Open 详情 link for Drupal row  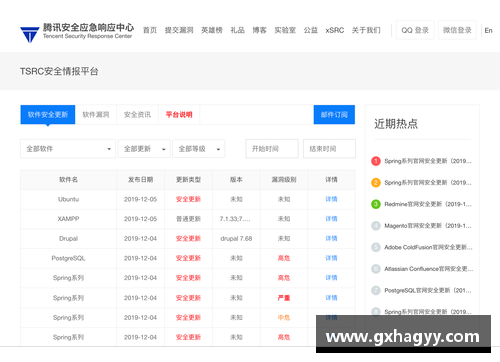331,238
